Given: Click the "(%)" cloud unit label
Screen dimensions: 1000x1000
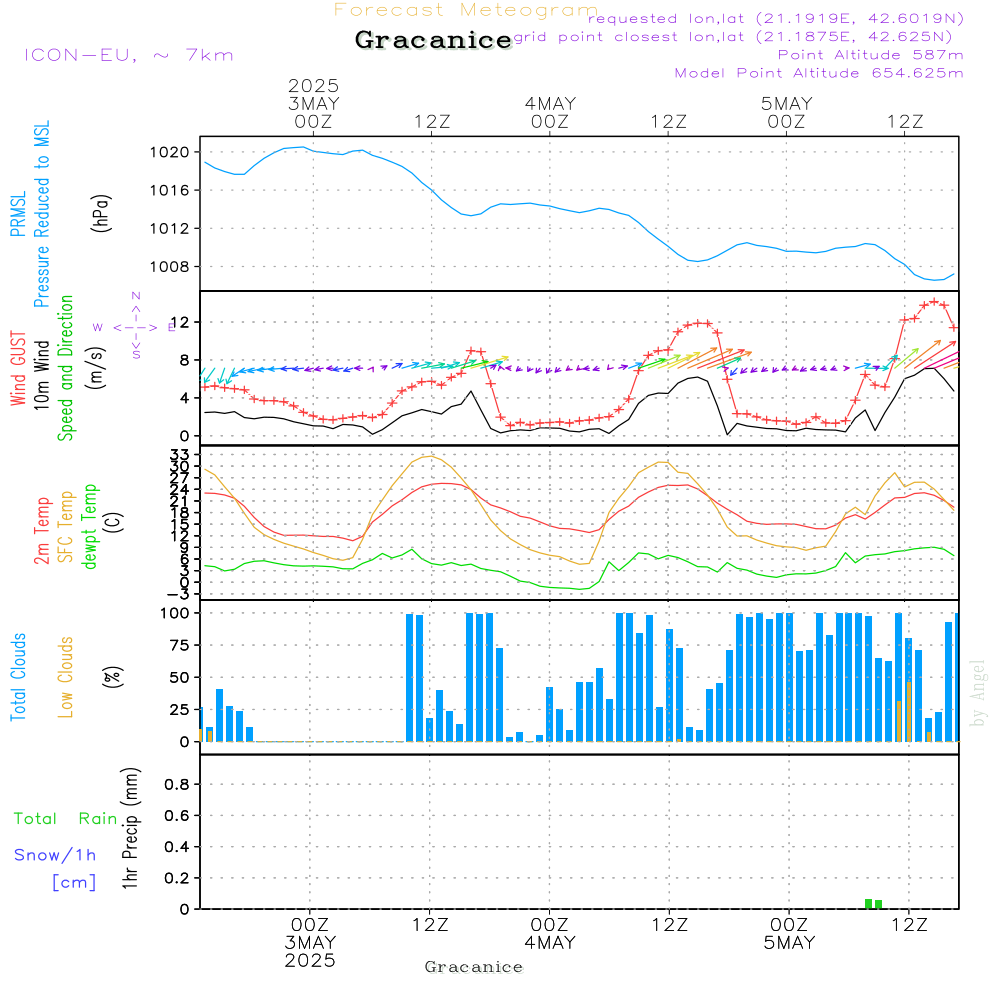Looking at the screenshot, I should [x=112, y=677].
